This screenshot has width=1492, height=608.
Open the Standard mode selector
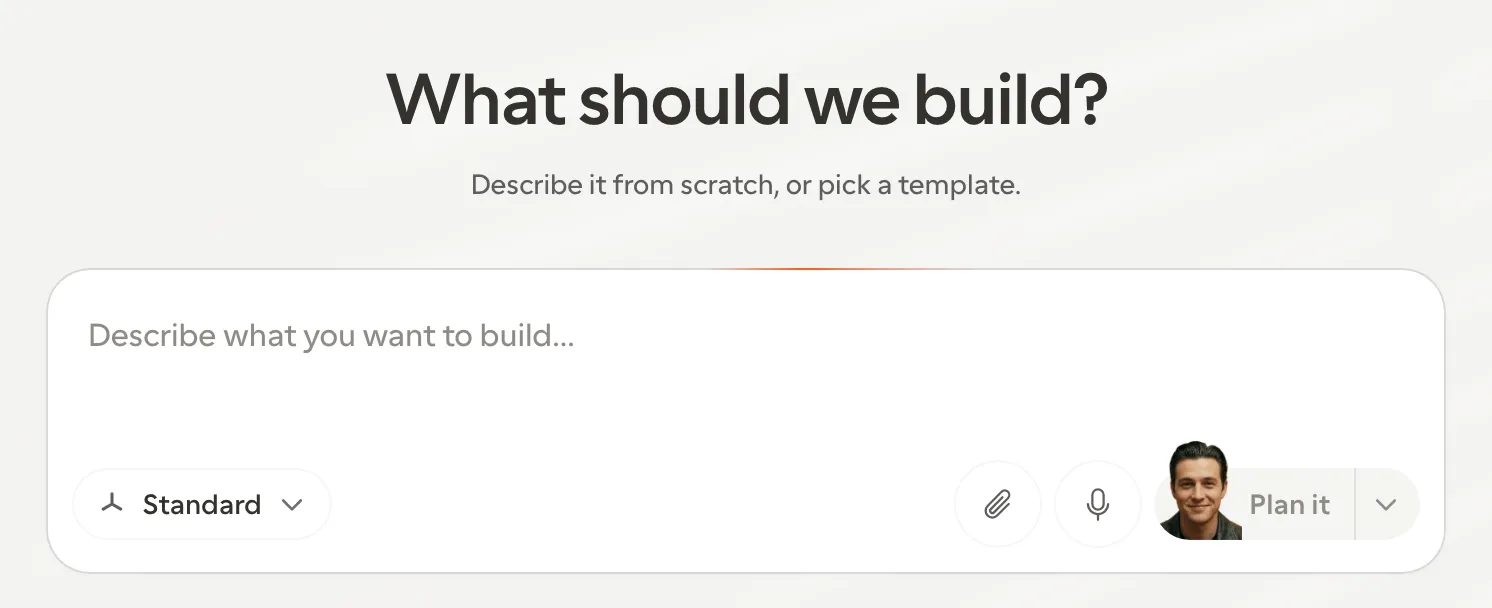202,504
